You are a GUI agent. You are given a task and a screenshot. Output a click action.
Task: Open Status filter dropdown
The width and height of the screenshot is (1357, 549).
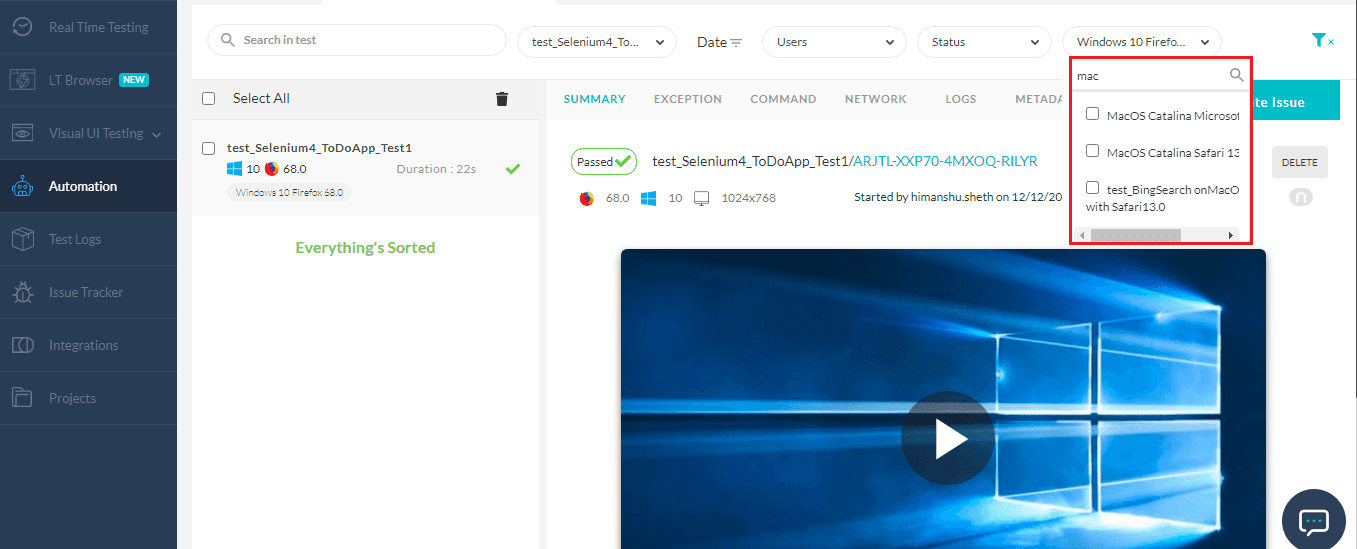[984, 42]
